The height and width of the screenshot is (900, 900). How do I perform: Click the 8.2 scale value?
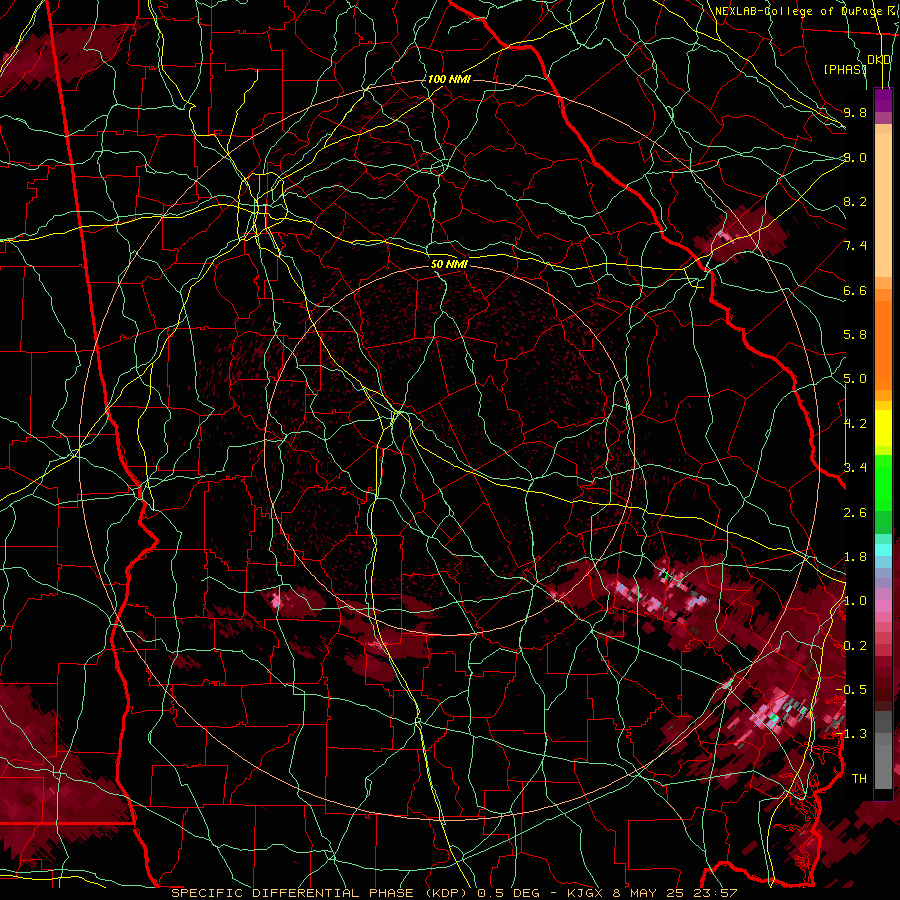click(x=855, y=201)
